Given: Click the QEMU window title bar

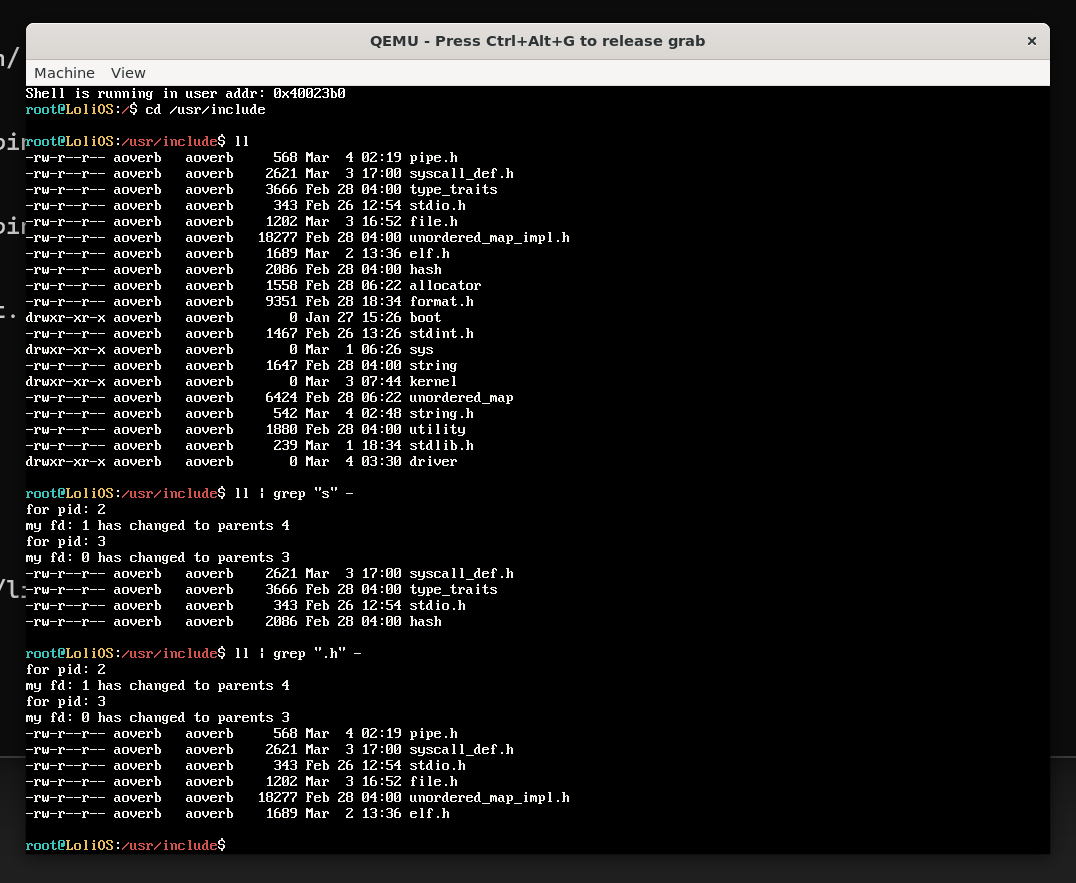Looking at the screenshot, I should (537, 41).
